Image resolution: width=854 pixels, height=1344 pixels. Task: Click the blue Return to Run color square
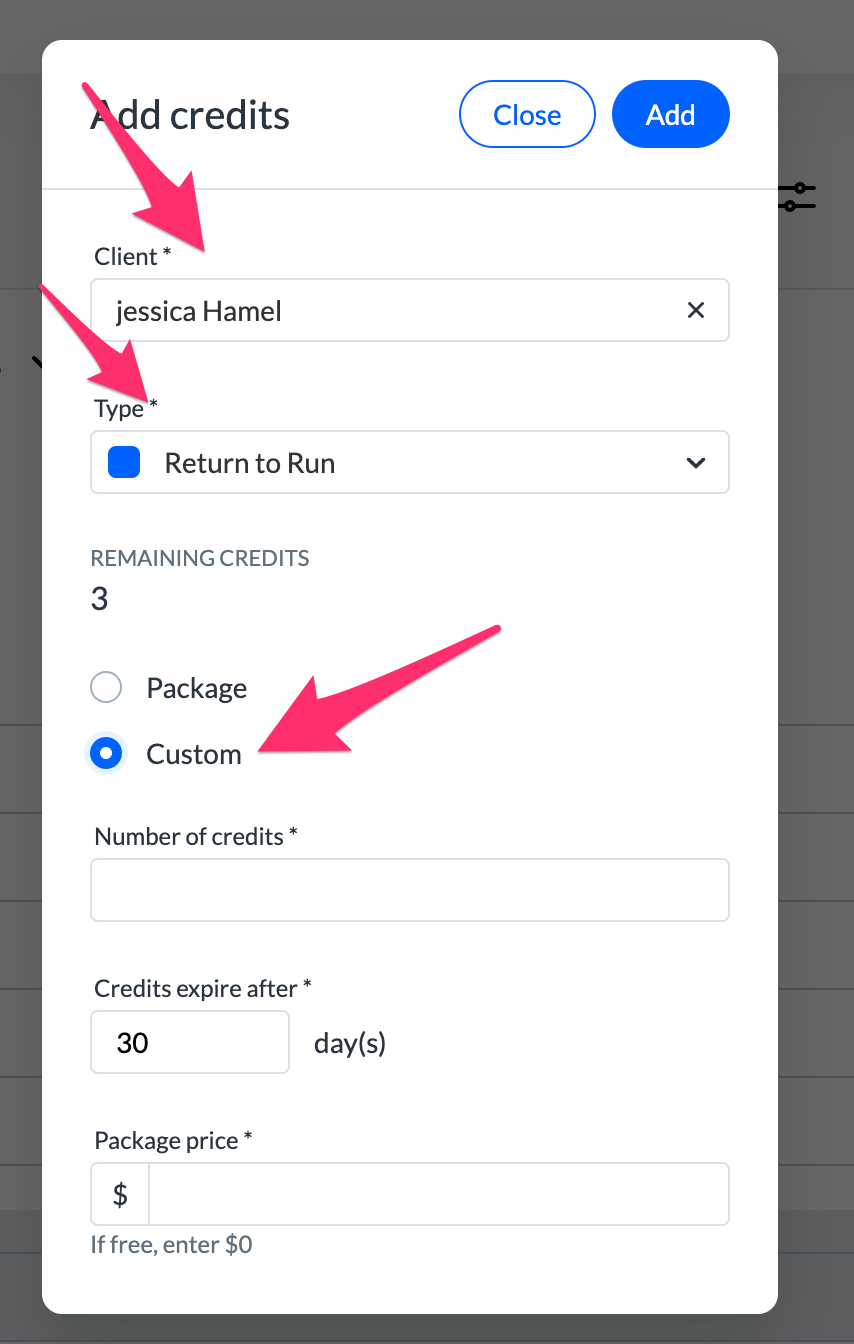click(x=124, y=462)
